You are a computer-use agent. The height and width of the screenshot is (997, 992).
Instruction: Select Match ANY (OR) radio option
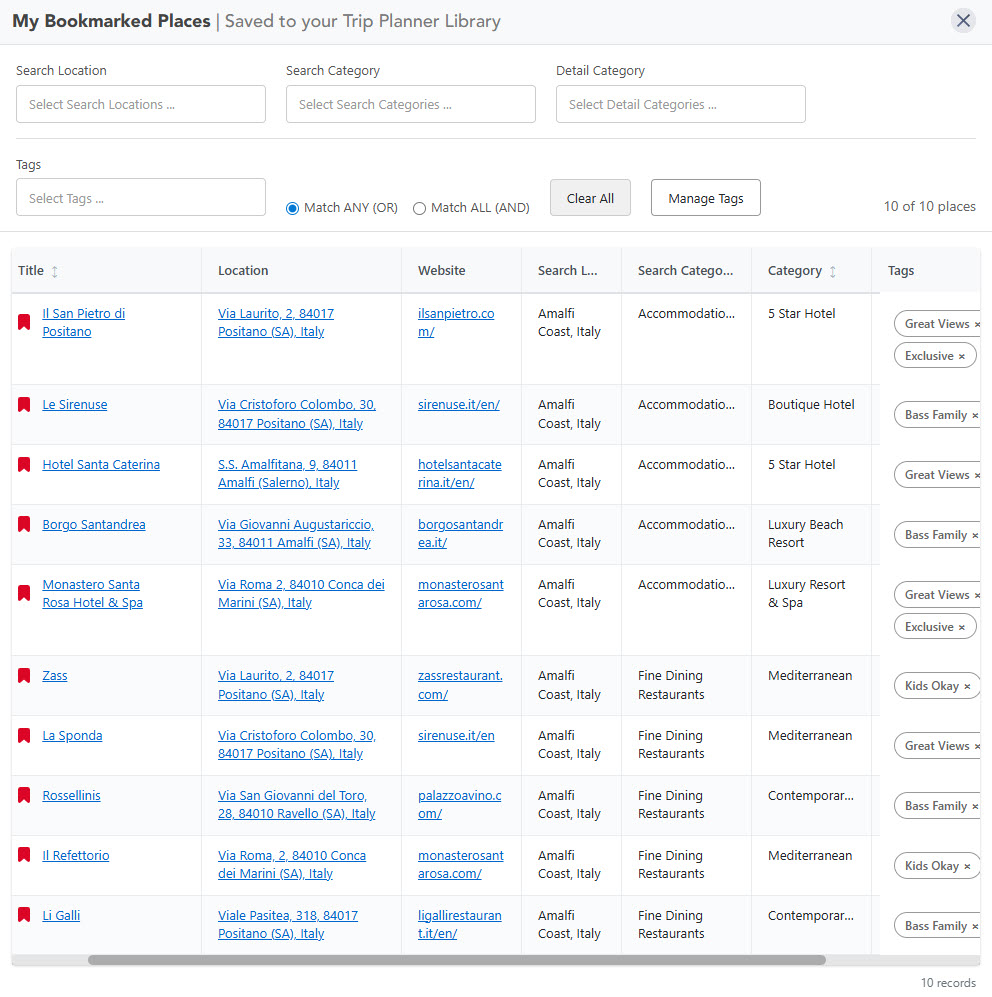tap(293, 208)
